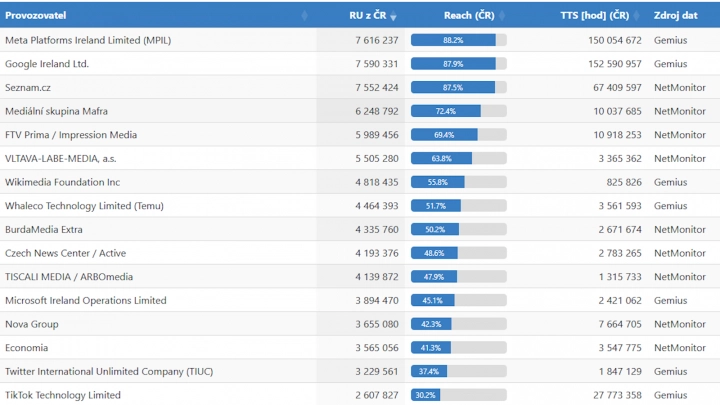Click TTS value 825 826
The height and width of the screenshot is (405, 720).
(x=624, y=182)
